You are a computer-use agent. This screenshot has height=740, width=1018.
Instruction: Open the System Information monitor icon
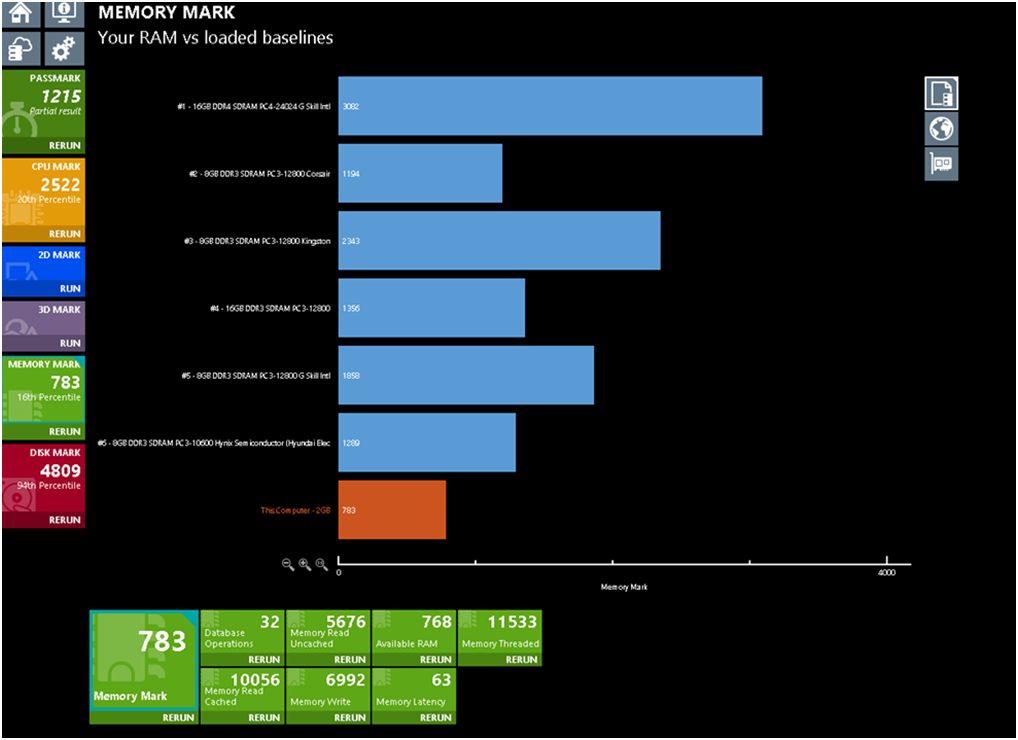point(64,14)
